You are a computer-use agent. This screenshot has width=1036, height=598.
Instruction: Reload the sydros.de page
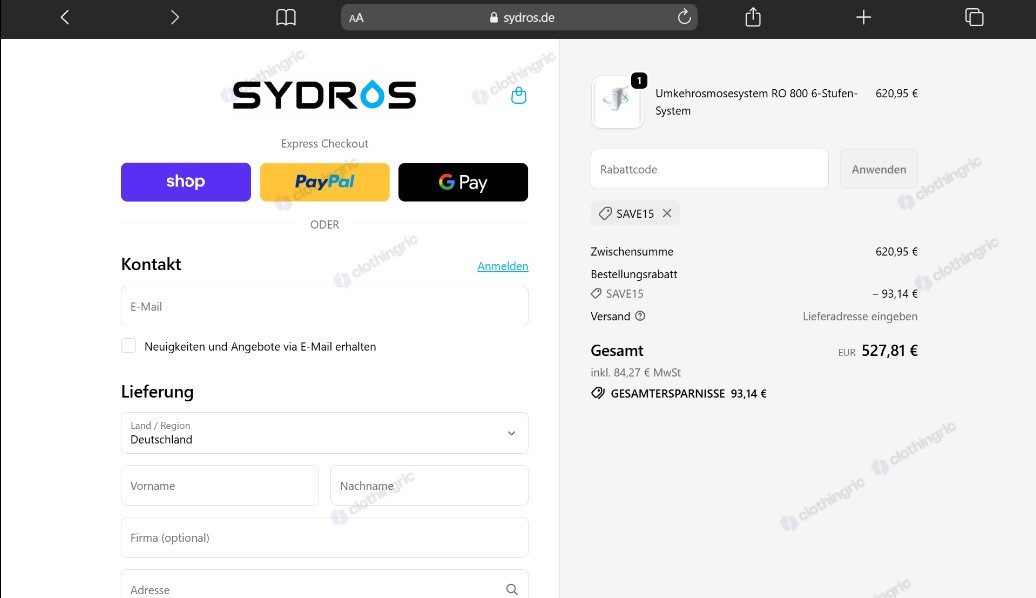point(684,17)
